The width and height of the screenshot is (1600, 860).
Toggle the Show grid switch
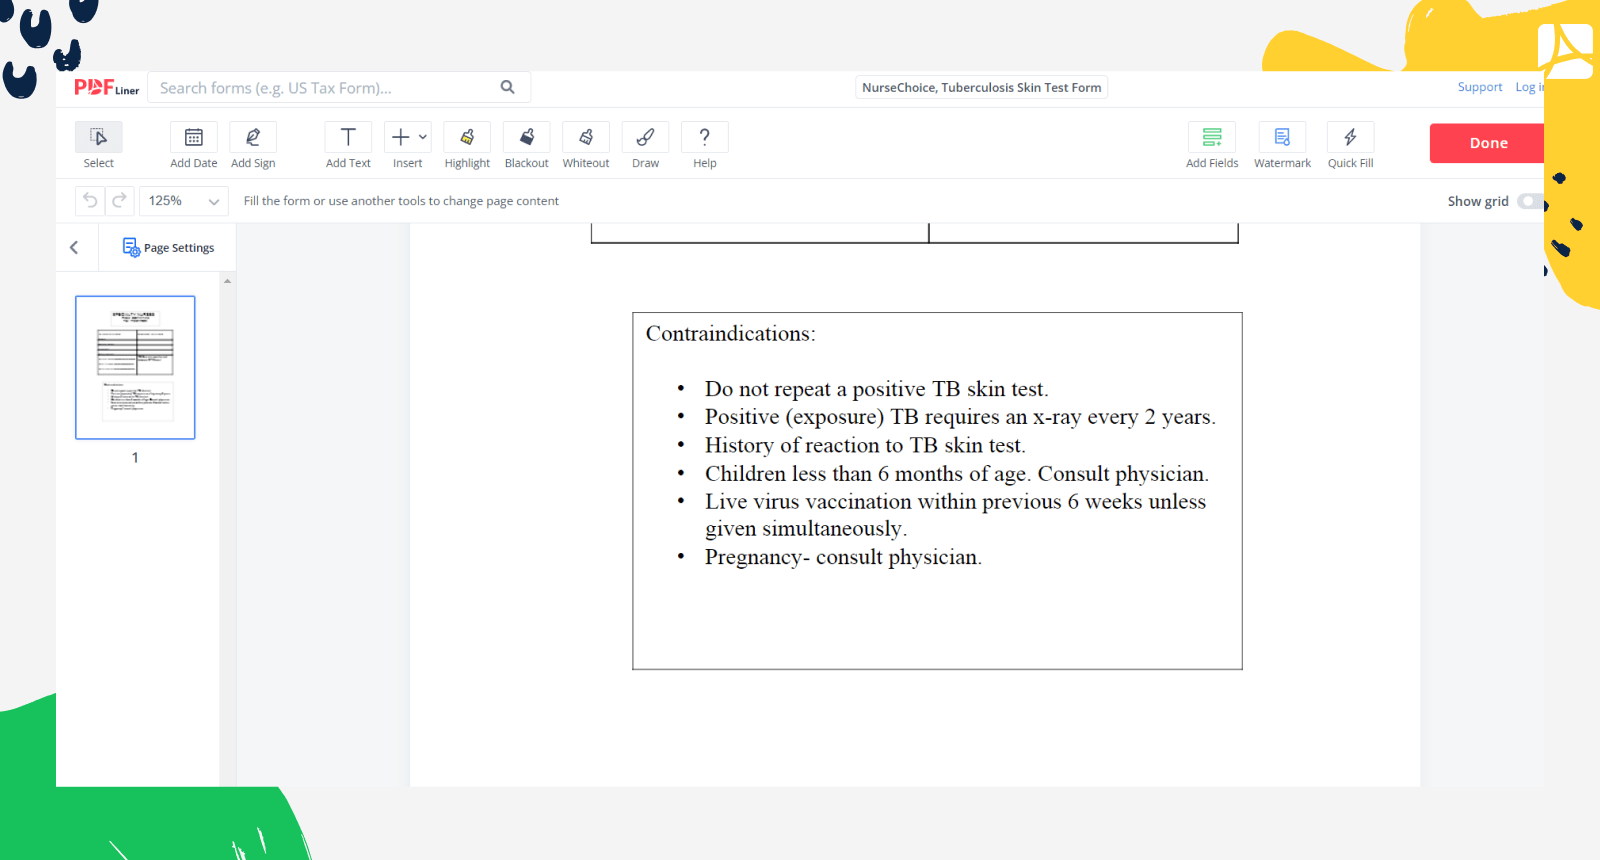(1530, 201)
